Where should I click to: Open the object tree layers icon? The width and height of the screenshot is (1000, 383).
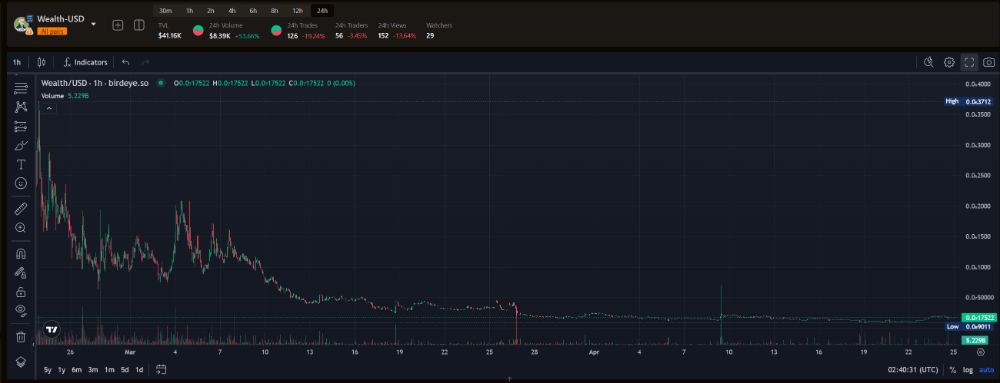20,361
